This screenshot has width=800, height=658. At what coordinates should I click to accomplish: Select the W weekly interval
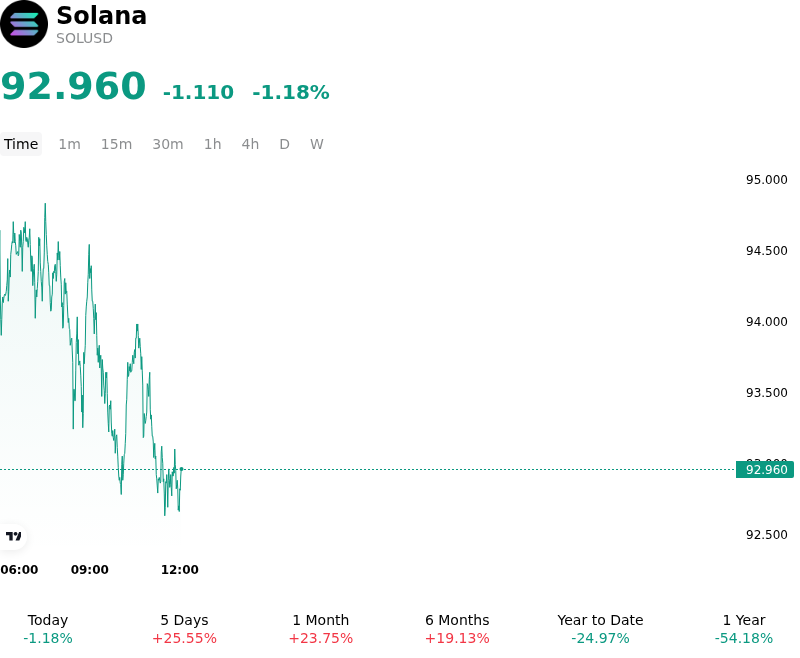click(316, 144)
